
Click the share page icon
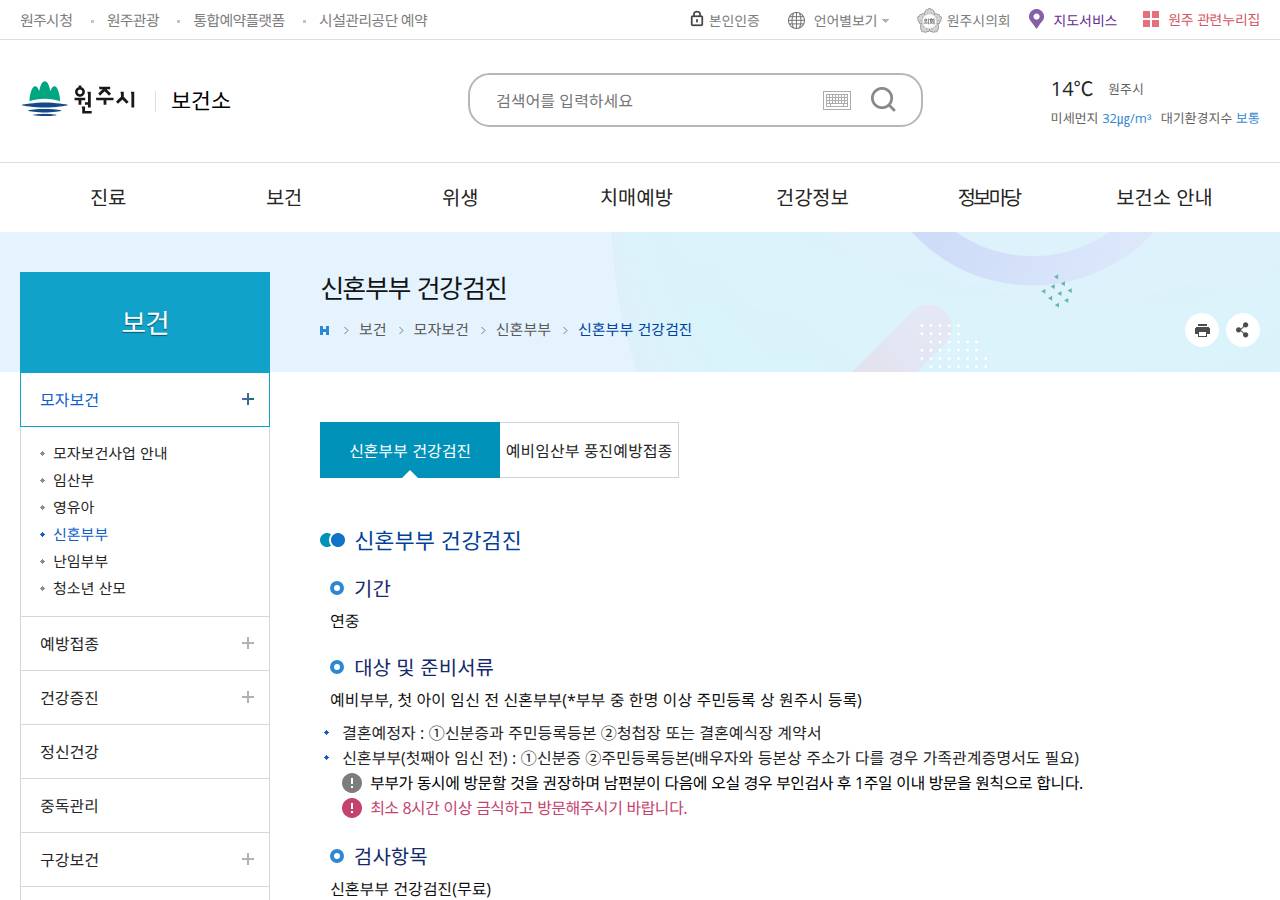coord(1243,330)
